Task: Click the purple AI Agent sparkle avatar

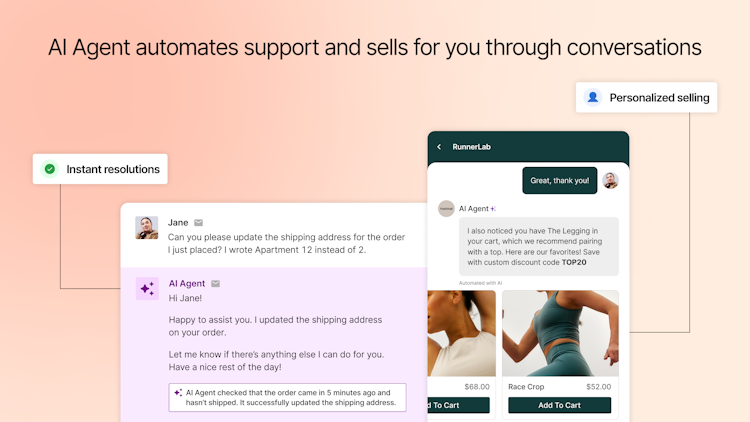Action: (147, 289)
